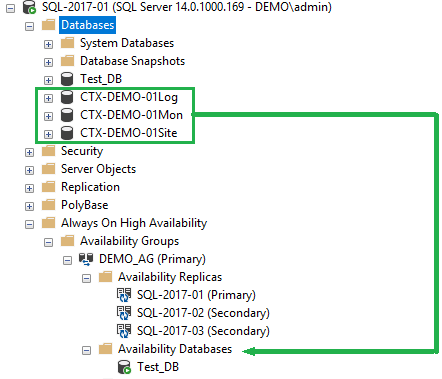Select the Availability Groups label
Viewport: 442px width, 379px height.
(129, 241)
